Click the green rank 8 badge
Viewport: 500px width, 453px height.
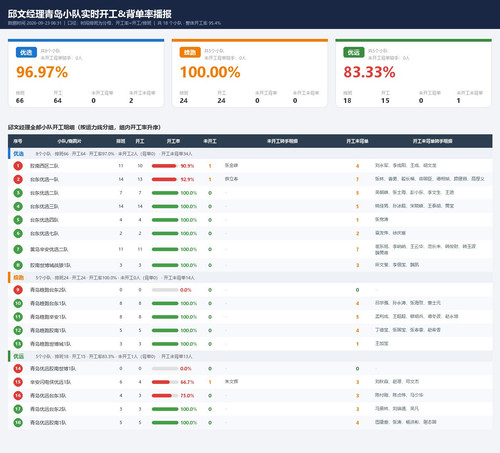(x=18, y=265)
